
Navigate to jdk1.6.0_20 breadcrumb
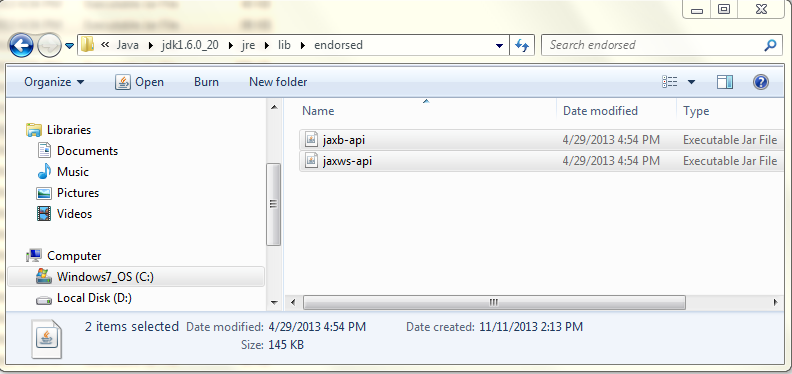coord(190,45)
